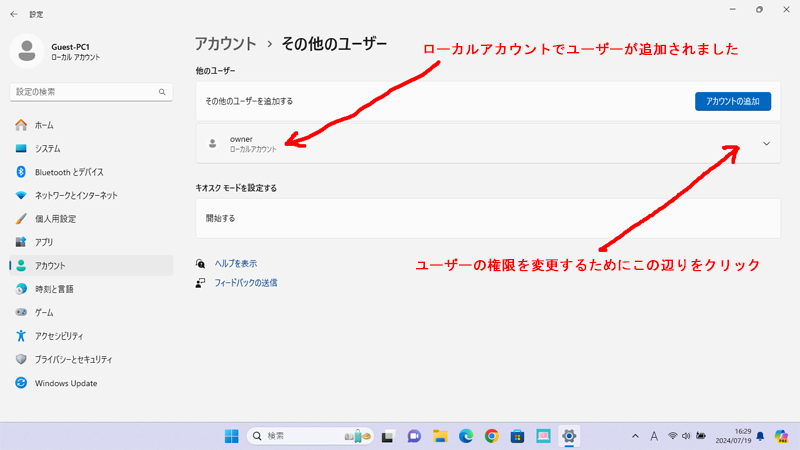Open プライバシーとセキュリティ settings

[x=73, y=359]
